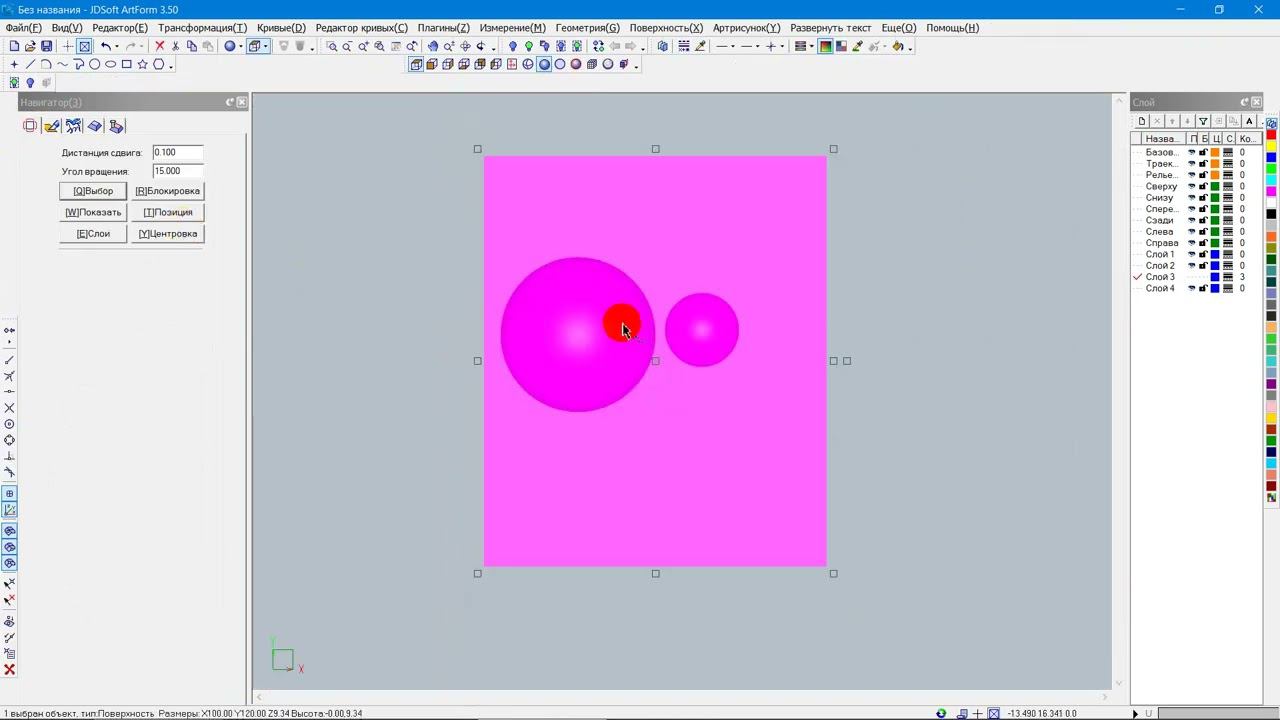Select the polygon drawing tool
The height and width of the screenshot is (720, 1280).
point(158,64)
